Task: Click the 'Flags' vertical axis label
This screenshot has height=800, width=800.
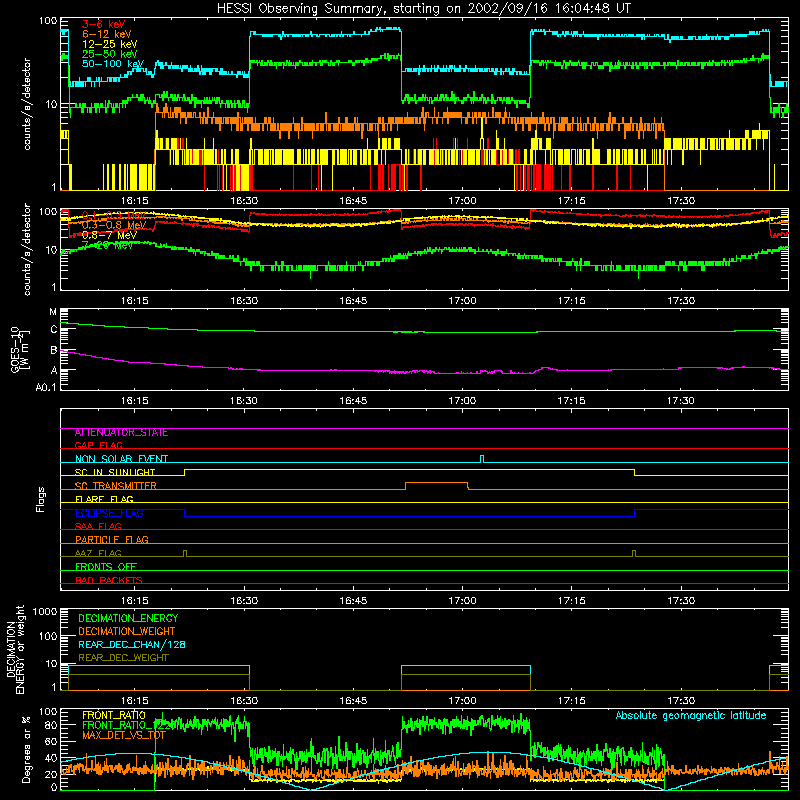Action: (x=41, y=499)
